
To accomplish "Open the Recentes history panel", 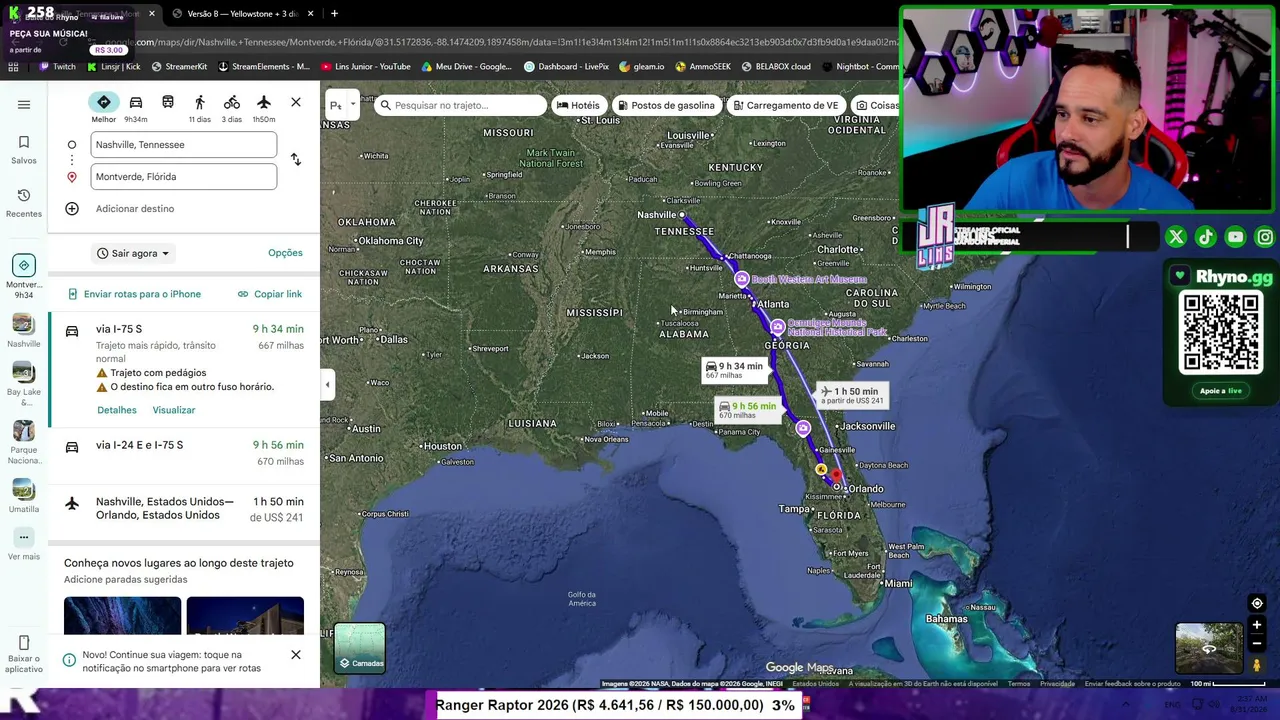I will tap(24, 202).
